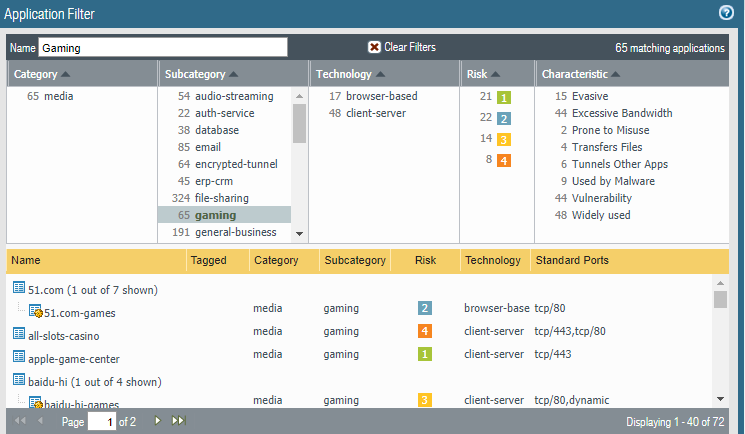Select Evasive characteristic filter

(x=592, y=96)
